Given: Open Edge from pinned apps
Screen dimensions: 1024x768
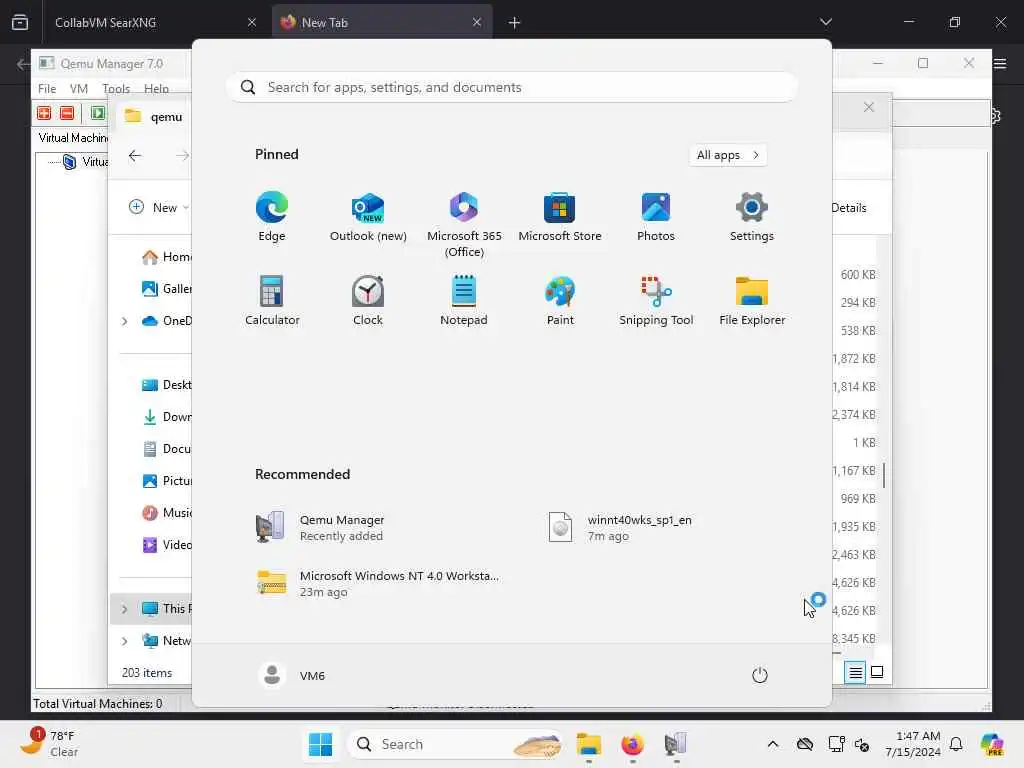Looking at the screenshot, I should tap(272, 217).
